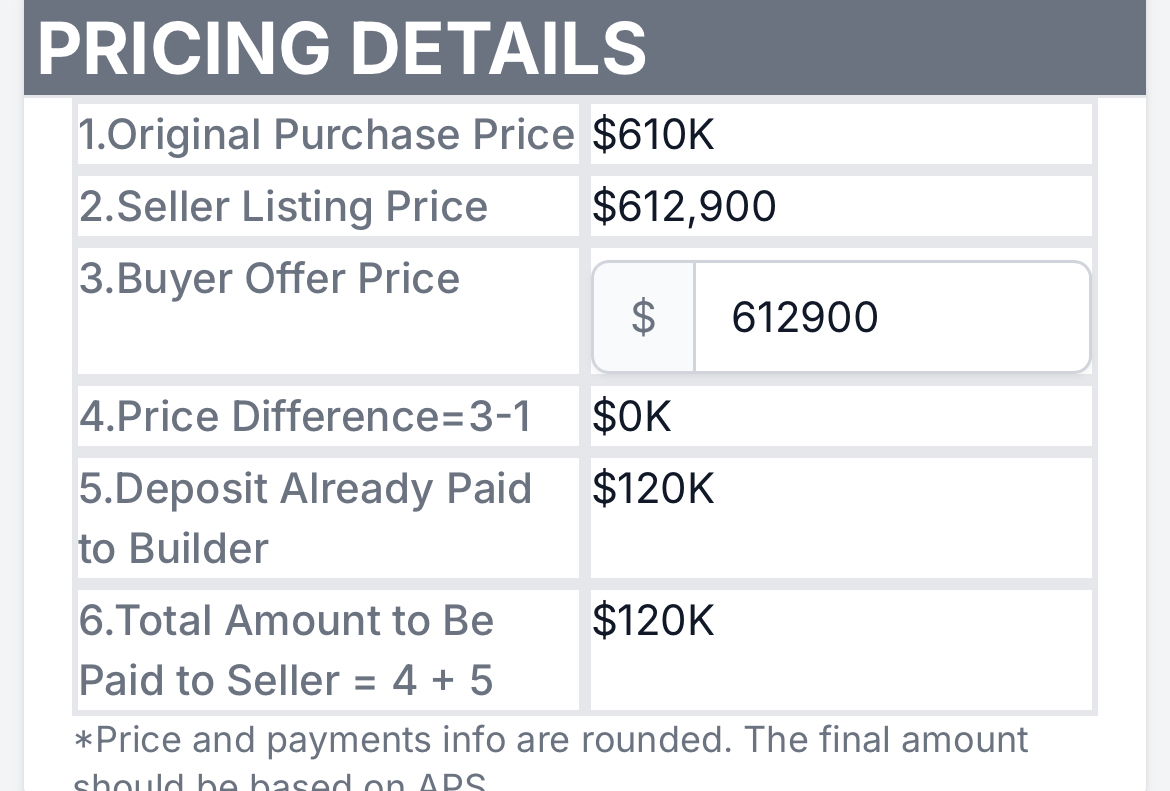Click empty area right of offer amount
The image size is (1170, 791).
(x=985, y=316)
